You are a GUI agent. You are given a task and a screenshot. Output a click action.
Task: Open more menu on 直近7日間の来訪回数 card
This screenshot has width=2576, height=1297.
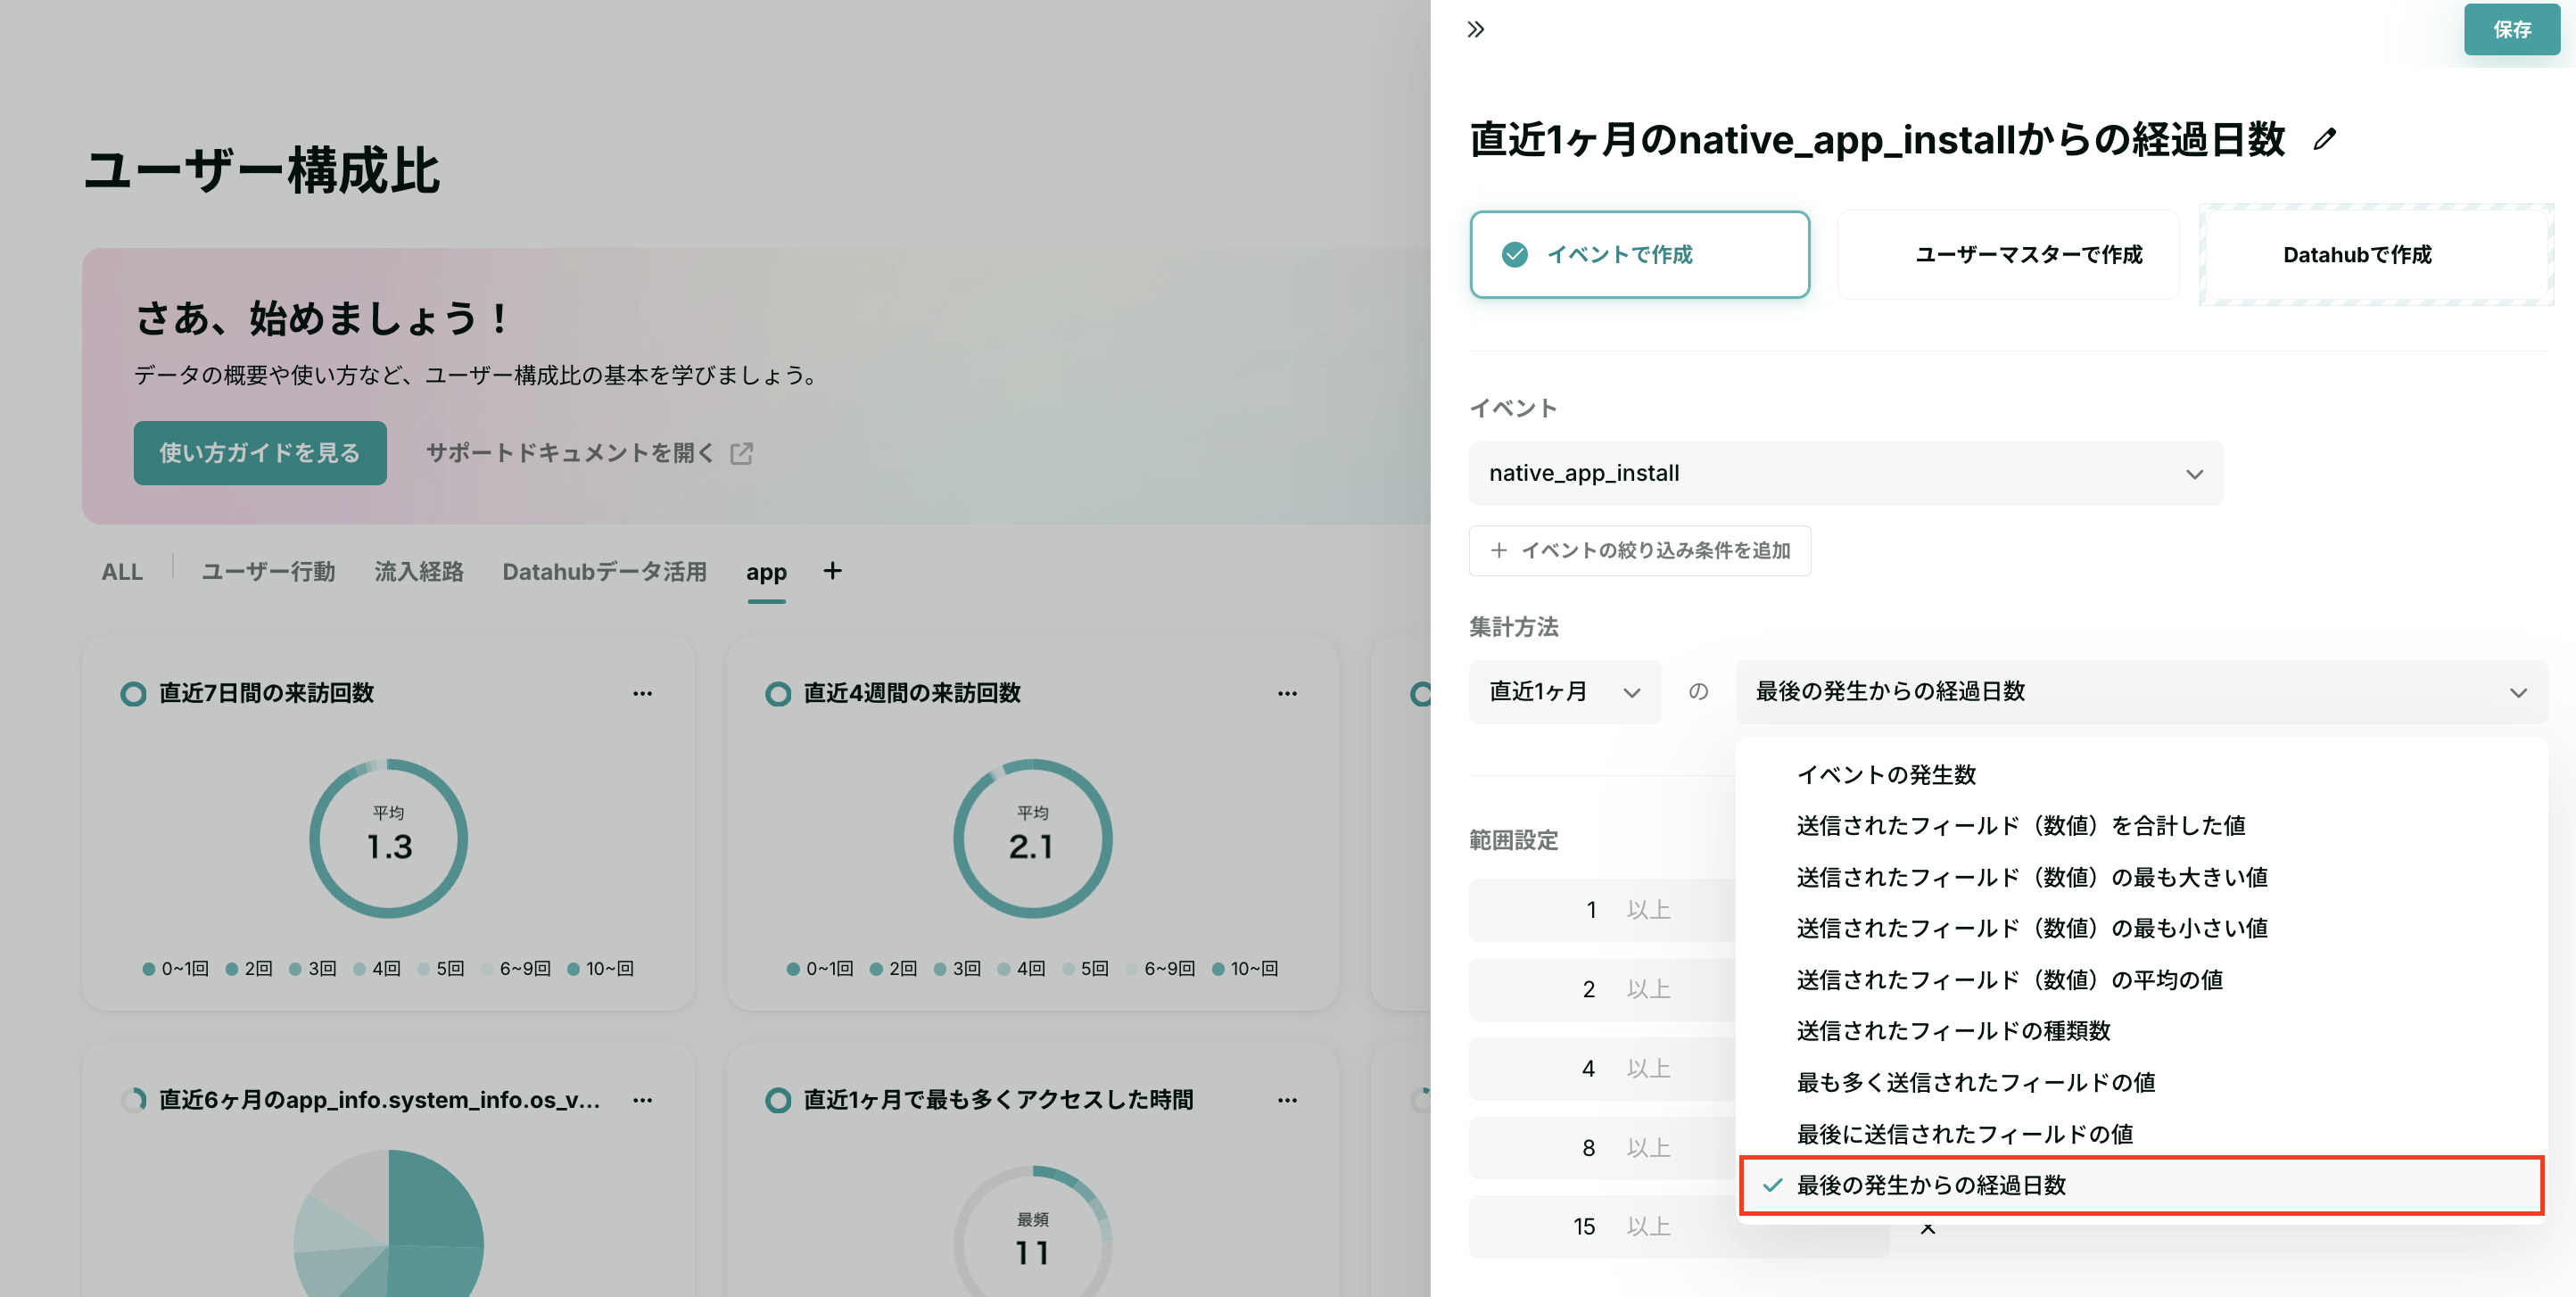[x=642, y=693]
